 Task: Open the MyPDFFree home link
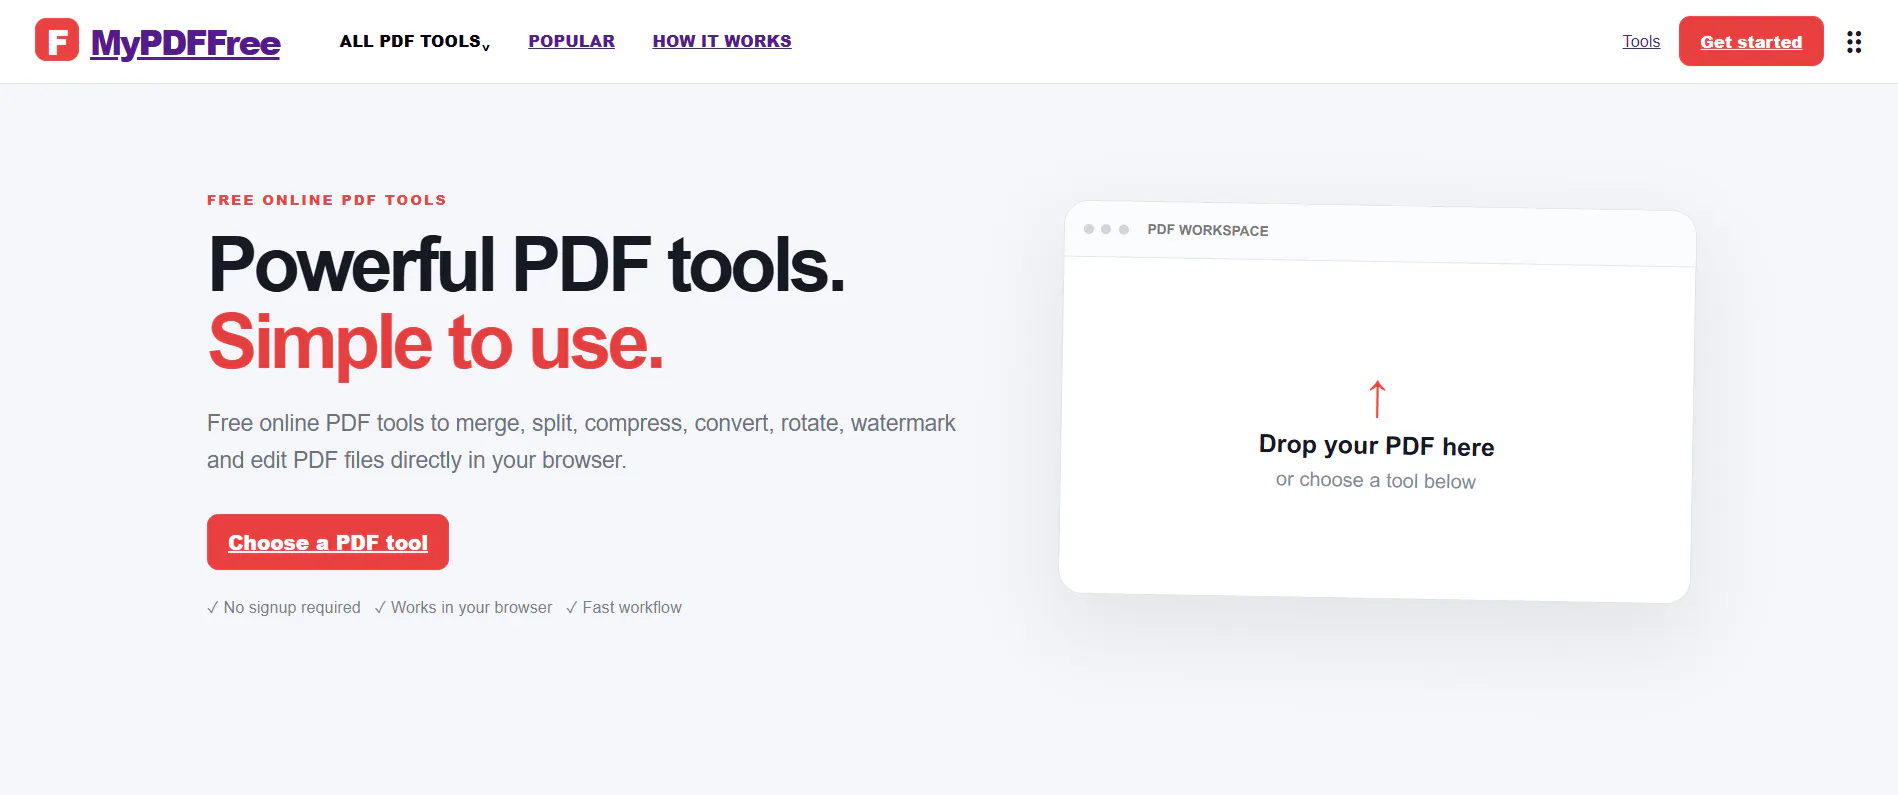186,43
